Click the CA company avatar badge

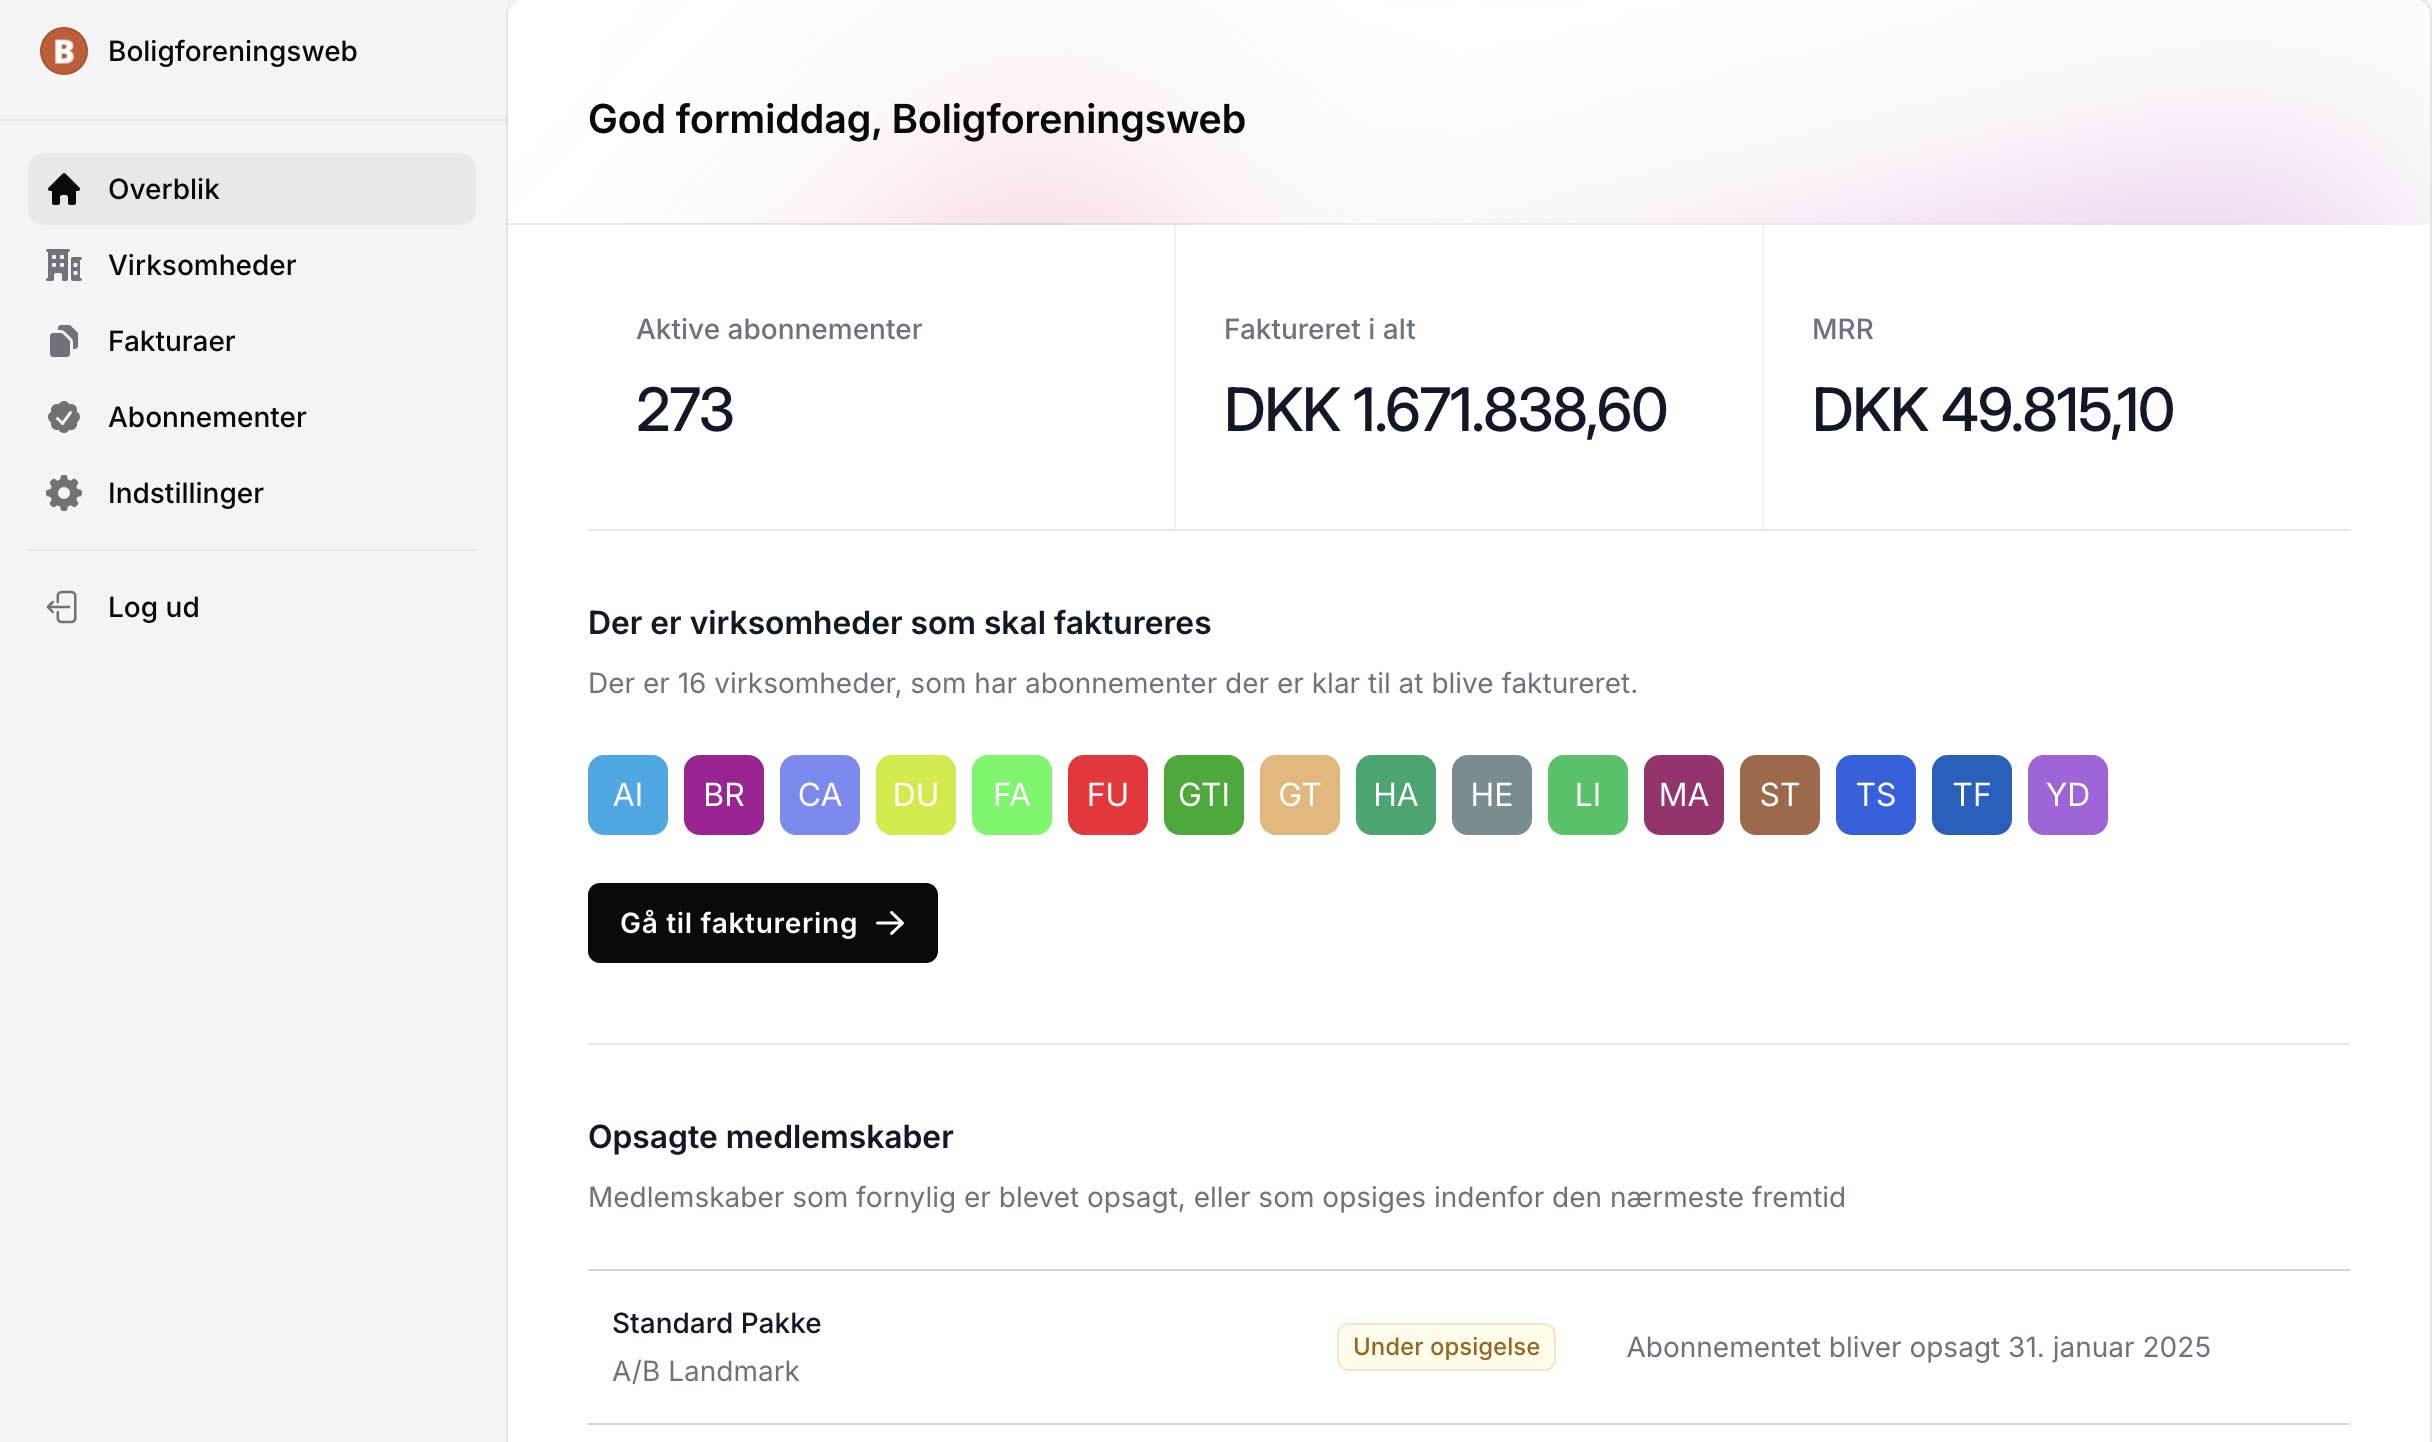coord(819,795)
